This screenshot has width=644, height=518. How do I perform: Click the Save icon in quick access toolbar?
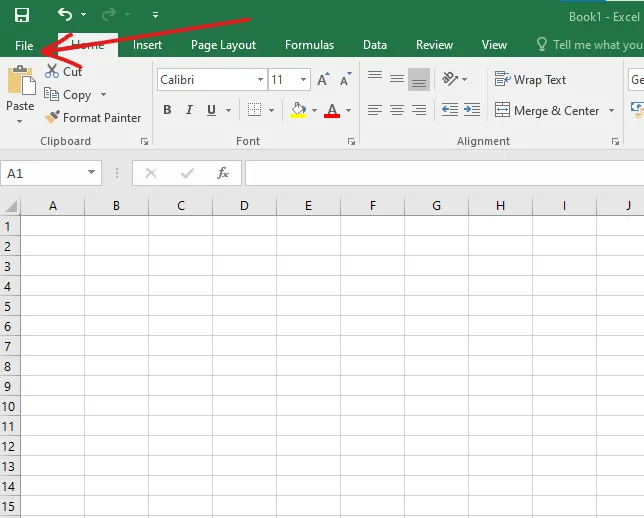tap(22, 15)
